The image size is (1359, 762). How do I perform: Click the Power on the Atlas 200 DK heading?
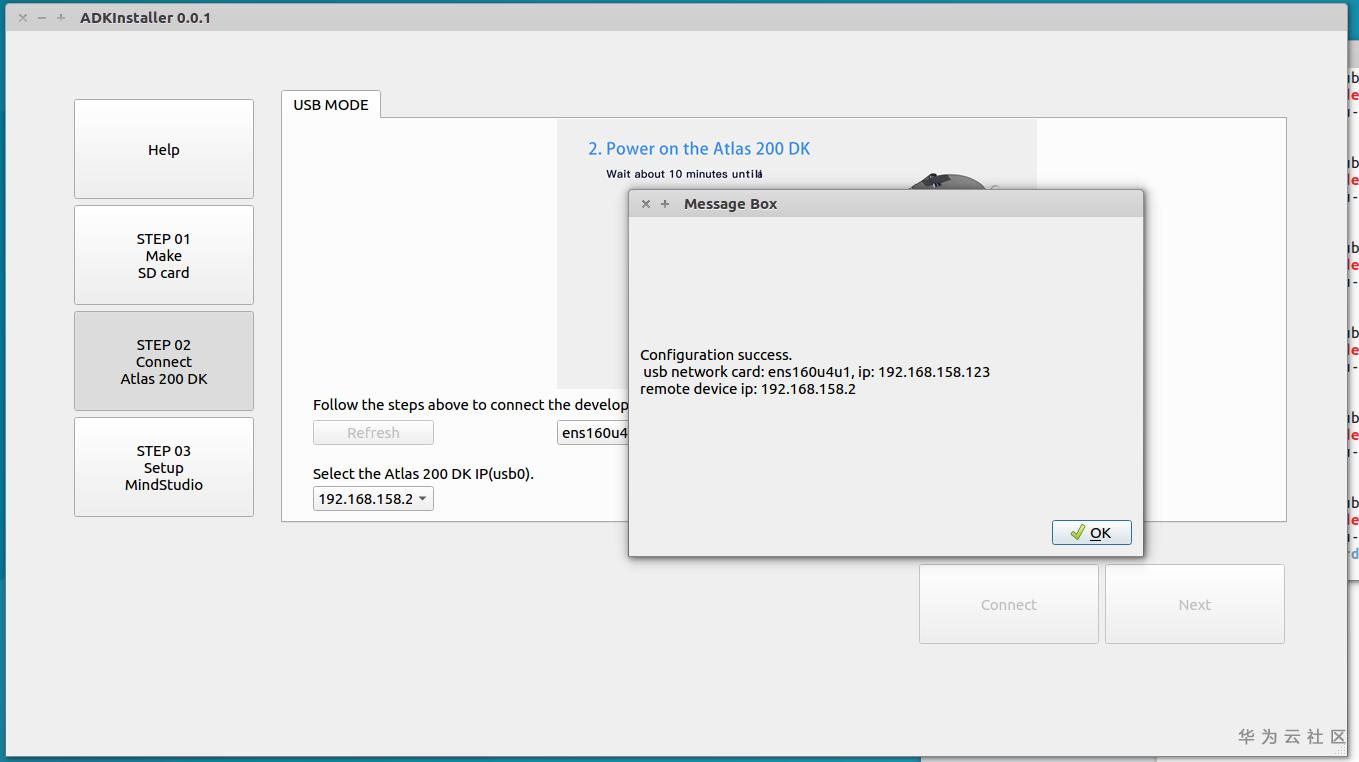(x=699, y=149)
